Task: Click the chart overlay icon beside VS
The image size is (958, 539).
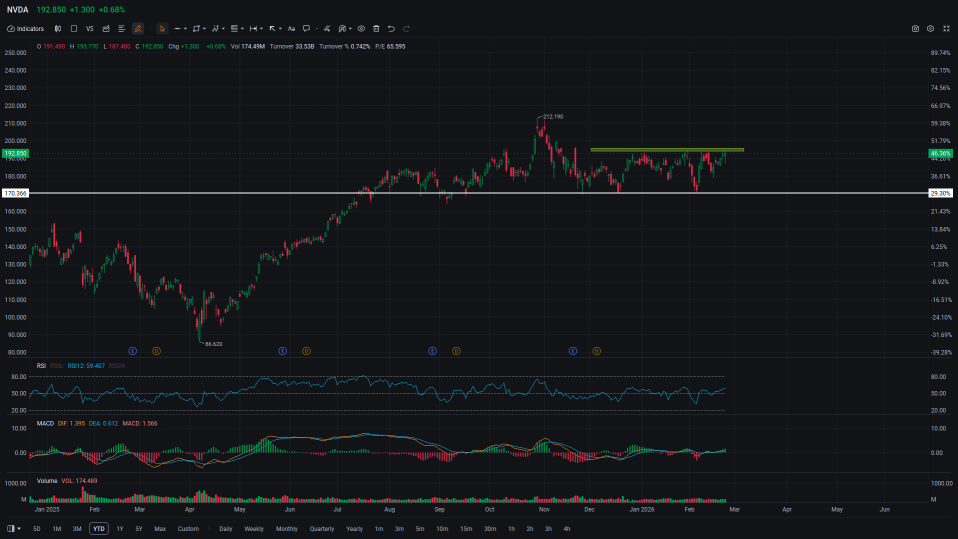Action: (x=106, y=29)
